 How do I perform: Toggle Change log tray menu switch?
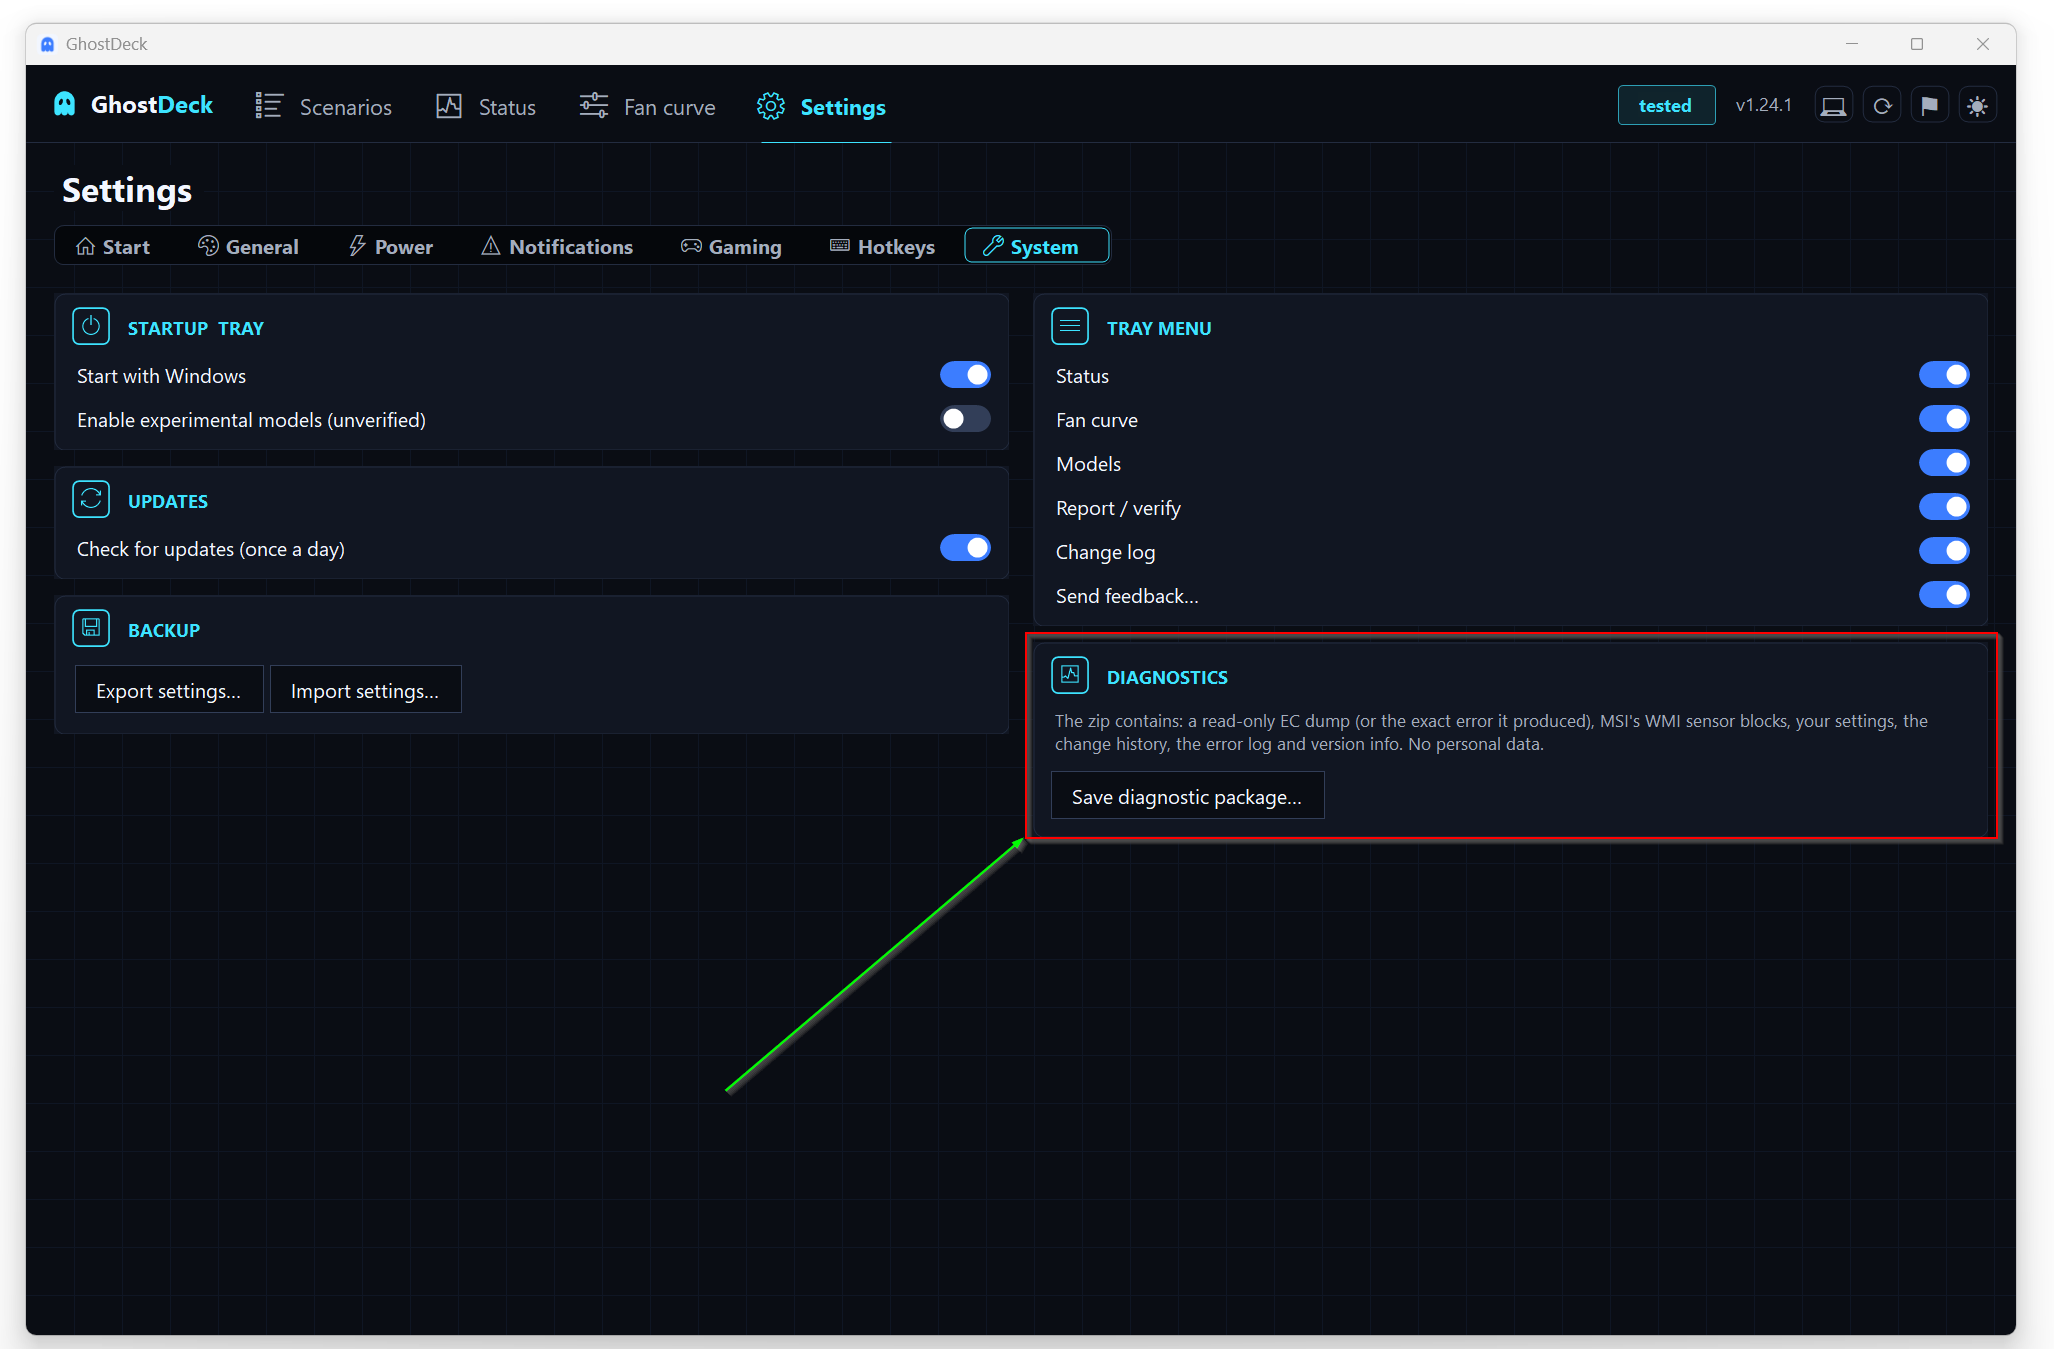pyautogui.click(x=1944, y=551)
